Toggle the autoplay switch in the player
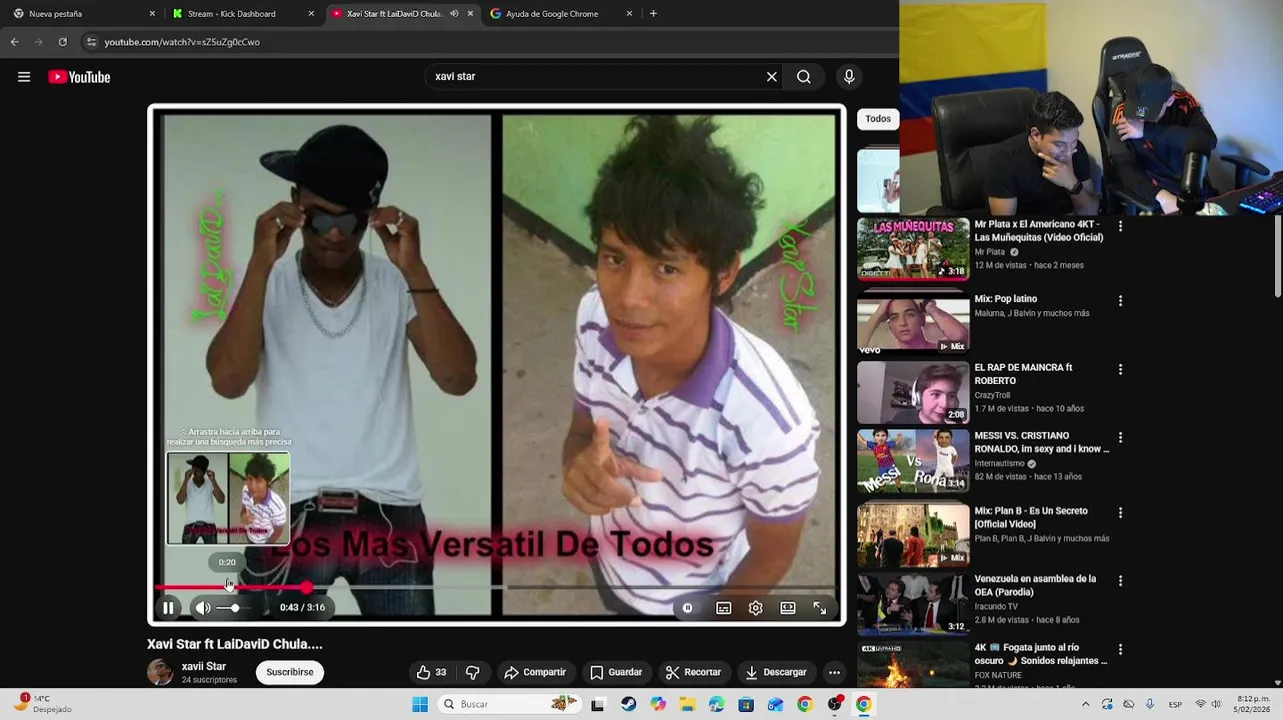The height and width of the screenshot is (720, 1283). [x=688, y=608]
